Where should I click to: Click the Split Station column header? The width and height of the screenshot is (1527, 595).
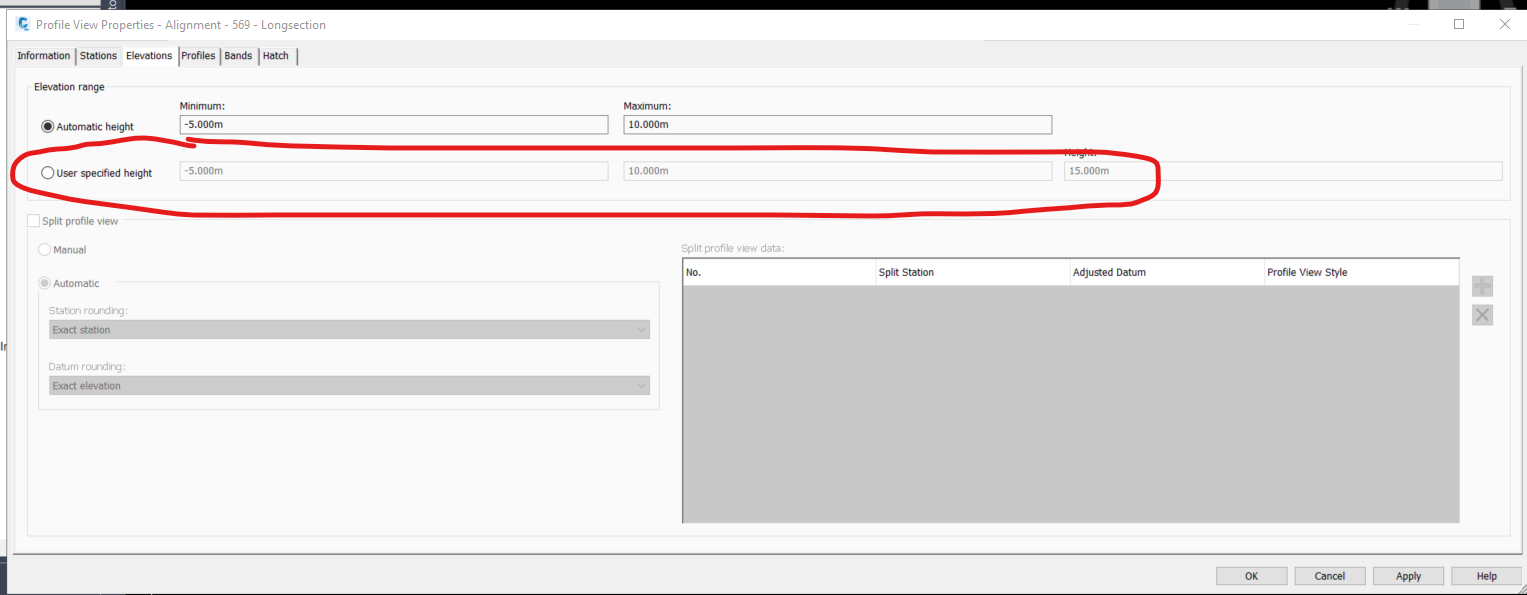point(973,272)
